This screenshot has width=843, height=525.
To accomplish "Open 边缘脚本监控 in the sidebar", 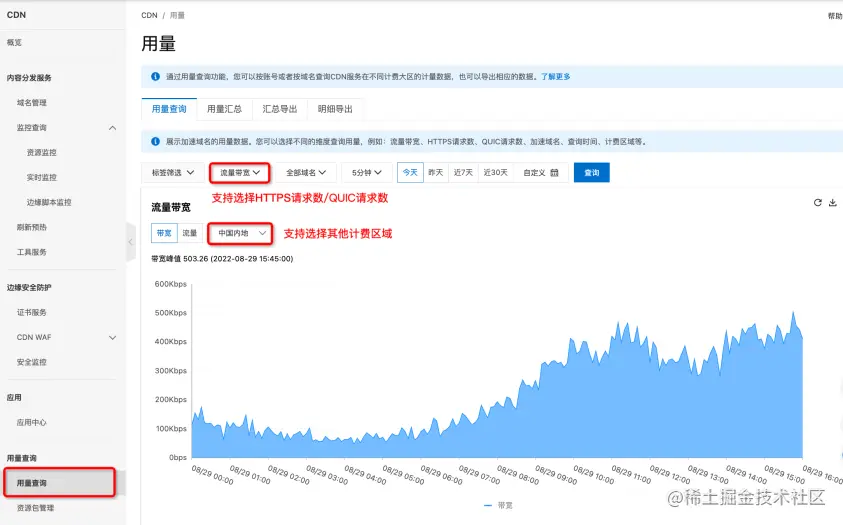I will pyautogui.click(x=49, y=203).
